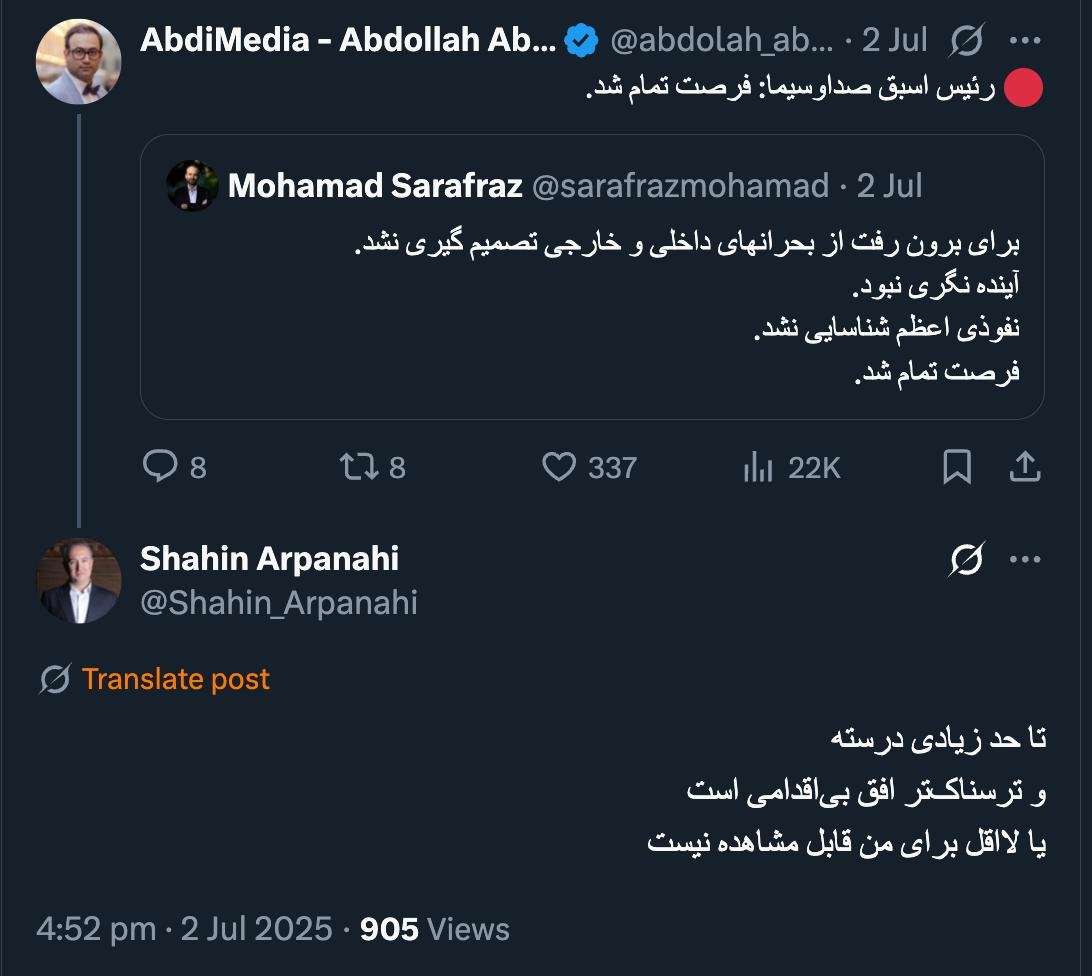Screen dimensions: 1092x976
Task: Click the @Shahin_Arpanahi handle
Action: pos(278,603)
